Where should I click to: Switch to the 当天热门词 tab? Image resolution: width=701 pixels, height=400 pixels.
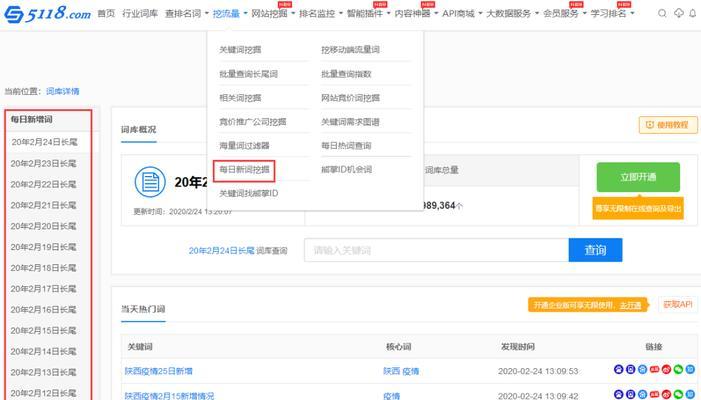point(143,309)
